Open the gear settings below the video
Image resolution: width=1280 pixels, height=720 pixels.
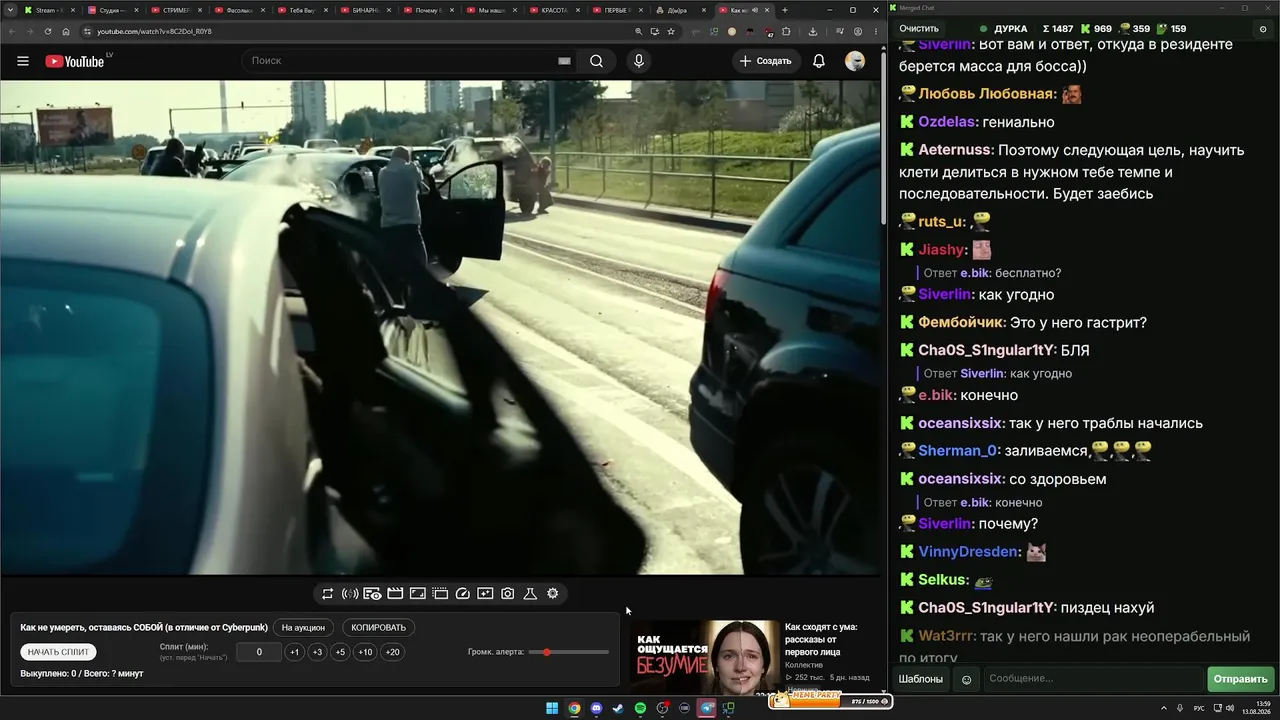[x=553, y=594]
